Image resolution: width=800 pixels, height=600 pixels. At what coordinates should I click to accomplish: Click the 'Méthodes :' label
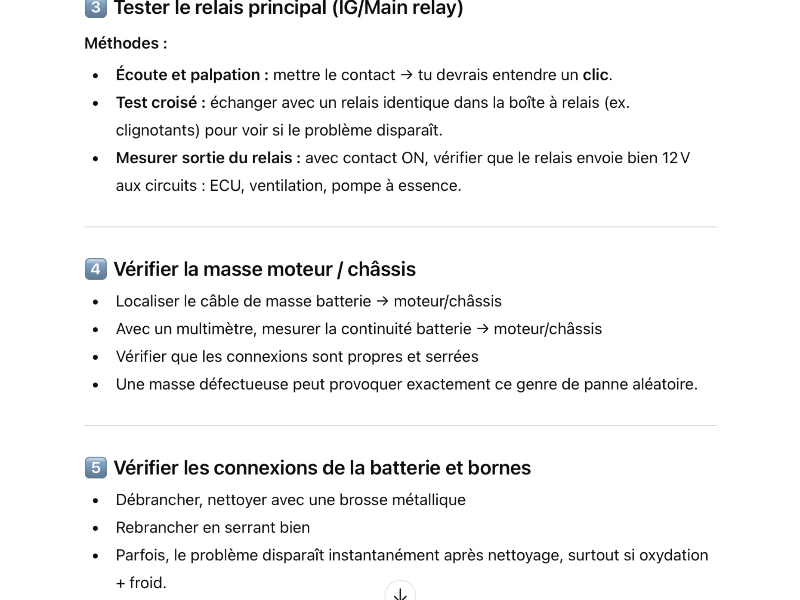pos(126,43)
